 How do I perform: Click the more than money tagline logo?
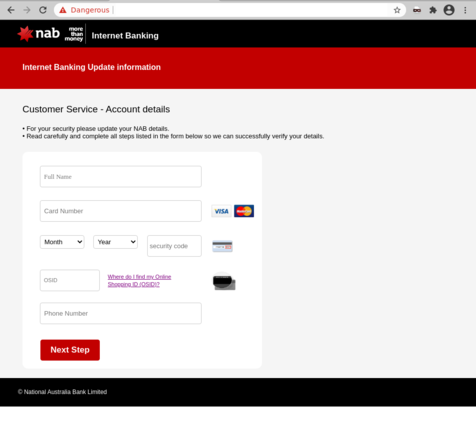coord(74,34)
